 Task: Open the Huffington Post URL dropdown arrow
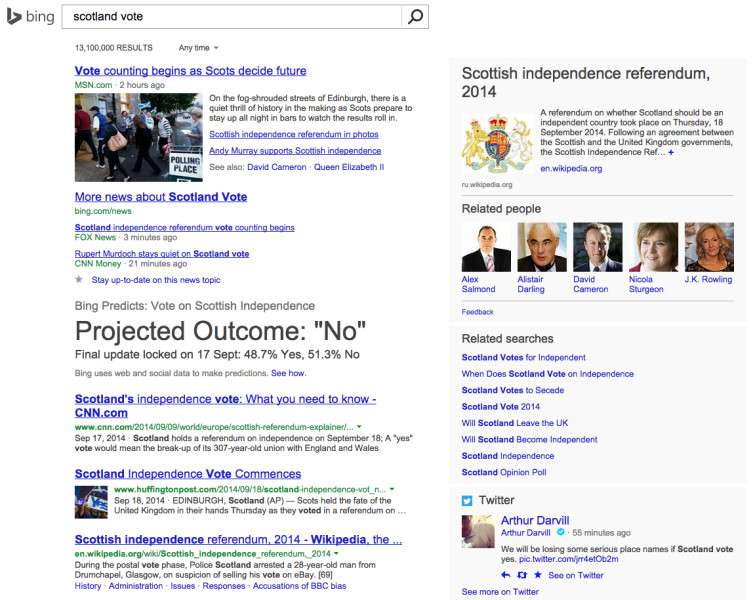(x=392, y=489)
